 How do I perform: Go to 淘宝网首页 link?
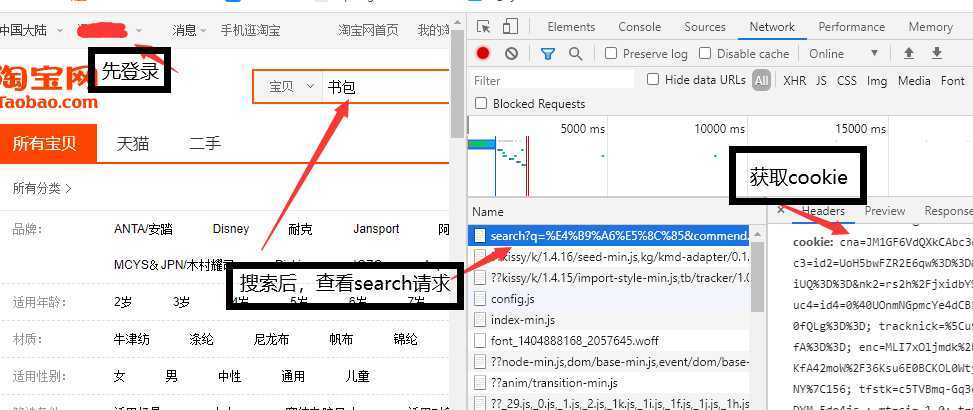[x=368, y=30]
